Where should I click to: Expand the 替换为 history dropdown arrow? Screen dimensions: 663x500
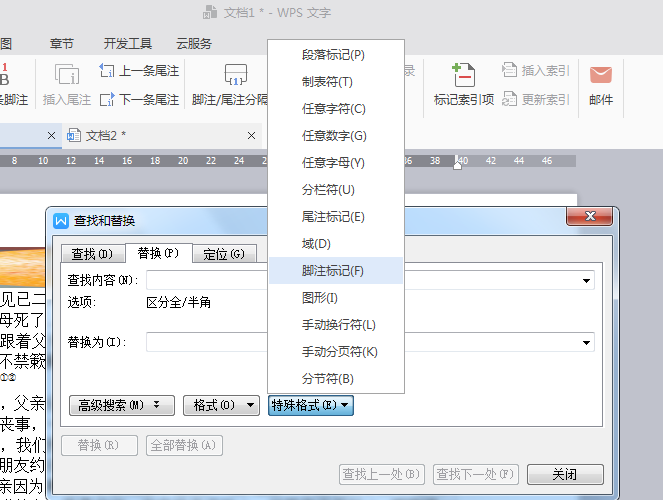[586, 342]
